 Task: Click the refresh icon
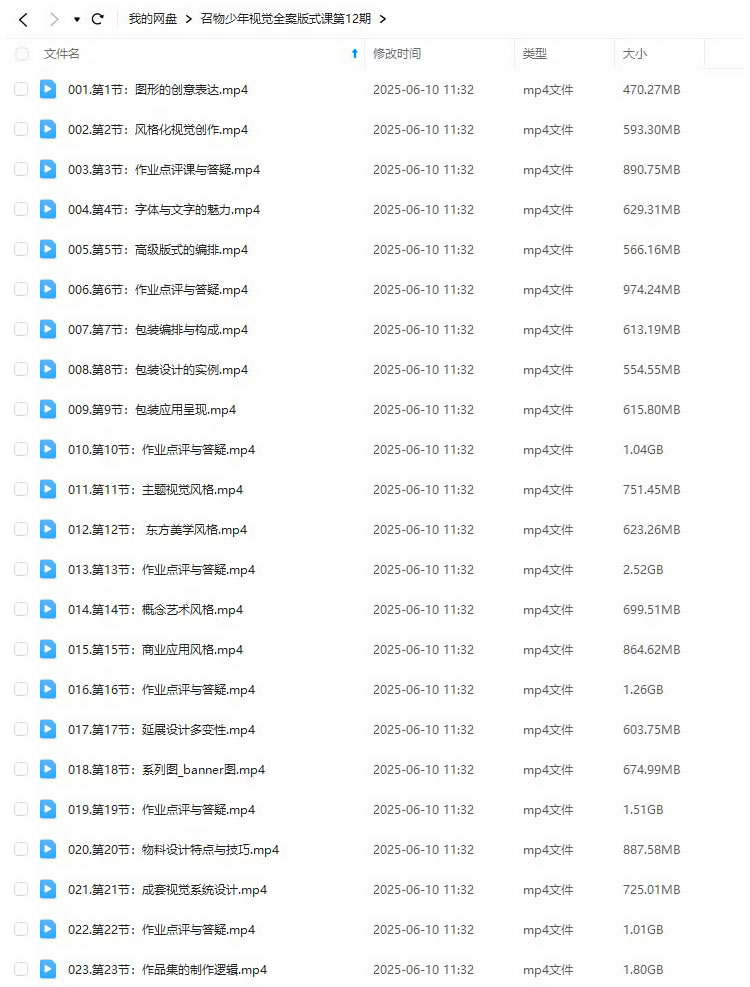pos(97,19)
